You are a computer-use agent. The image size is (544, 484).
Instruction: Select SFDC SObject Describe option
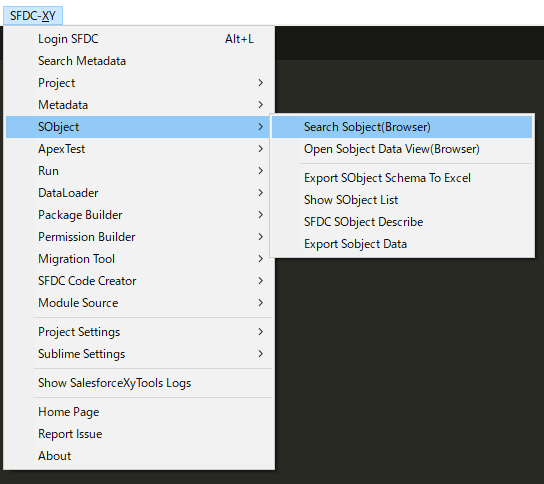click(x=402, y=222)
